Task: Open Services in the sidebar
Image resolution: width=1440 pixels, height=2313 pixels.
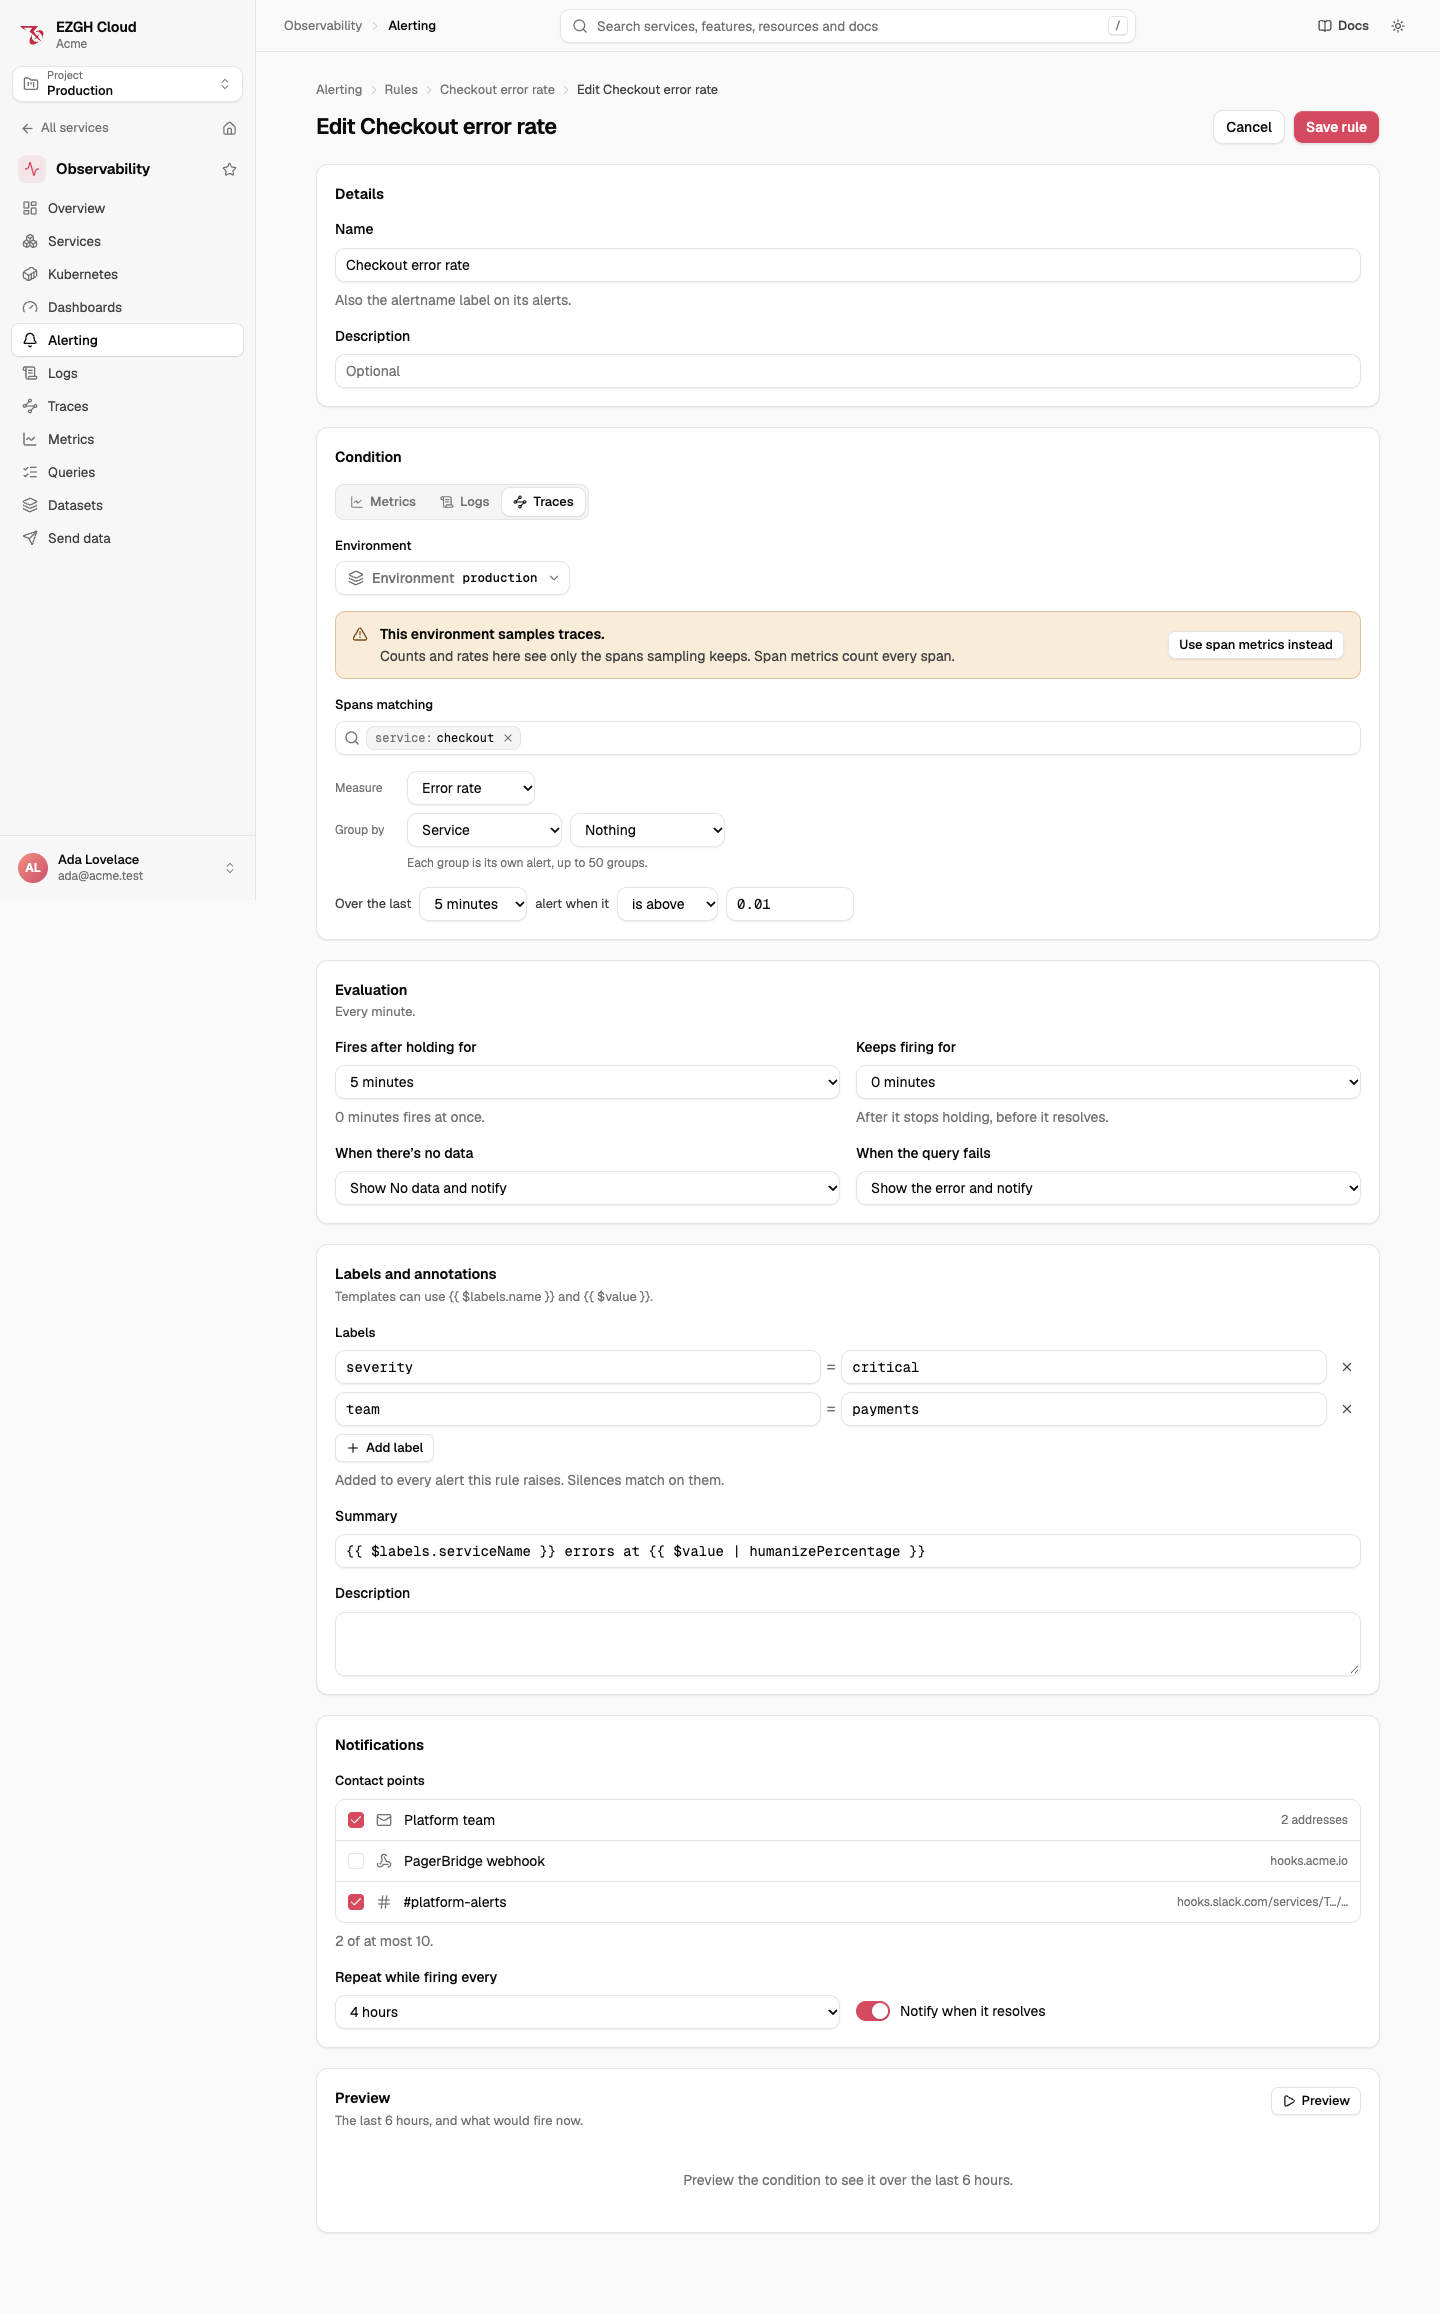Action: tap(127, 241)
